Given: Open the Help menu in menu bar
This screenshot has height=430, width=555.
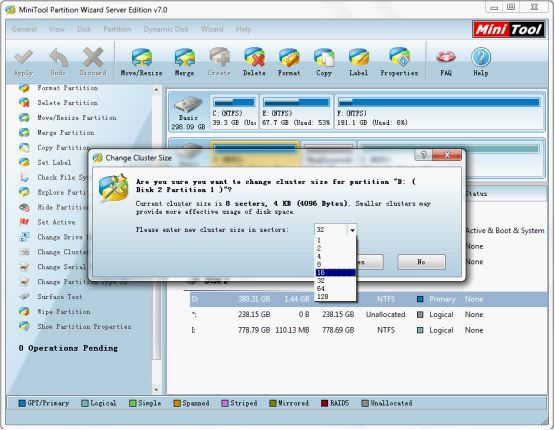Looking at the screenshot, I should [244, 29].
